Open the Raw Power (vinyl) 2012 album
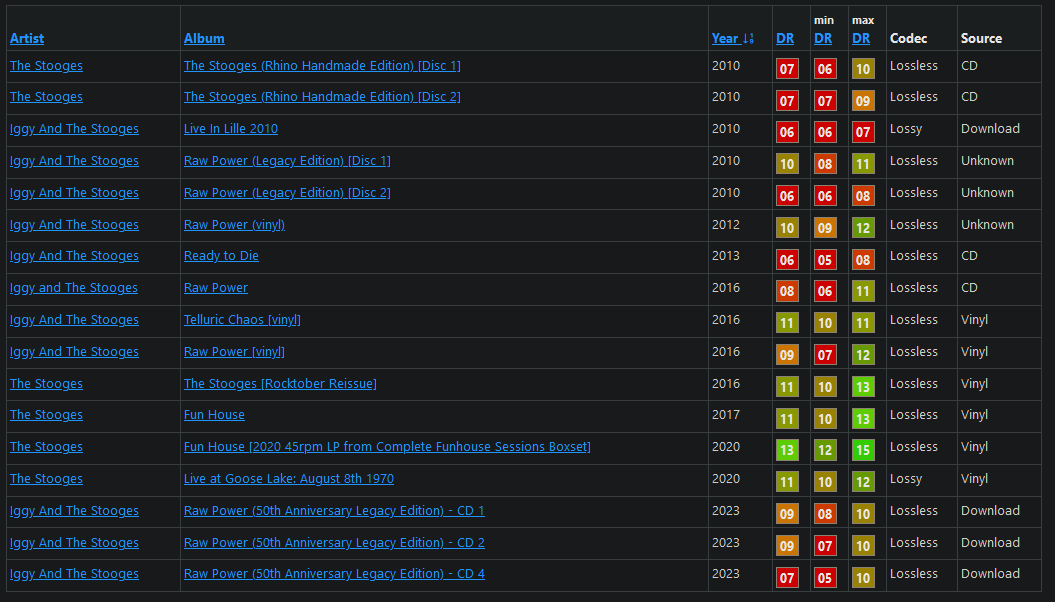This screenshot has width=1055, height=602. click(234, 225)
